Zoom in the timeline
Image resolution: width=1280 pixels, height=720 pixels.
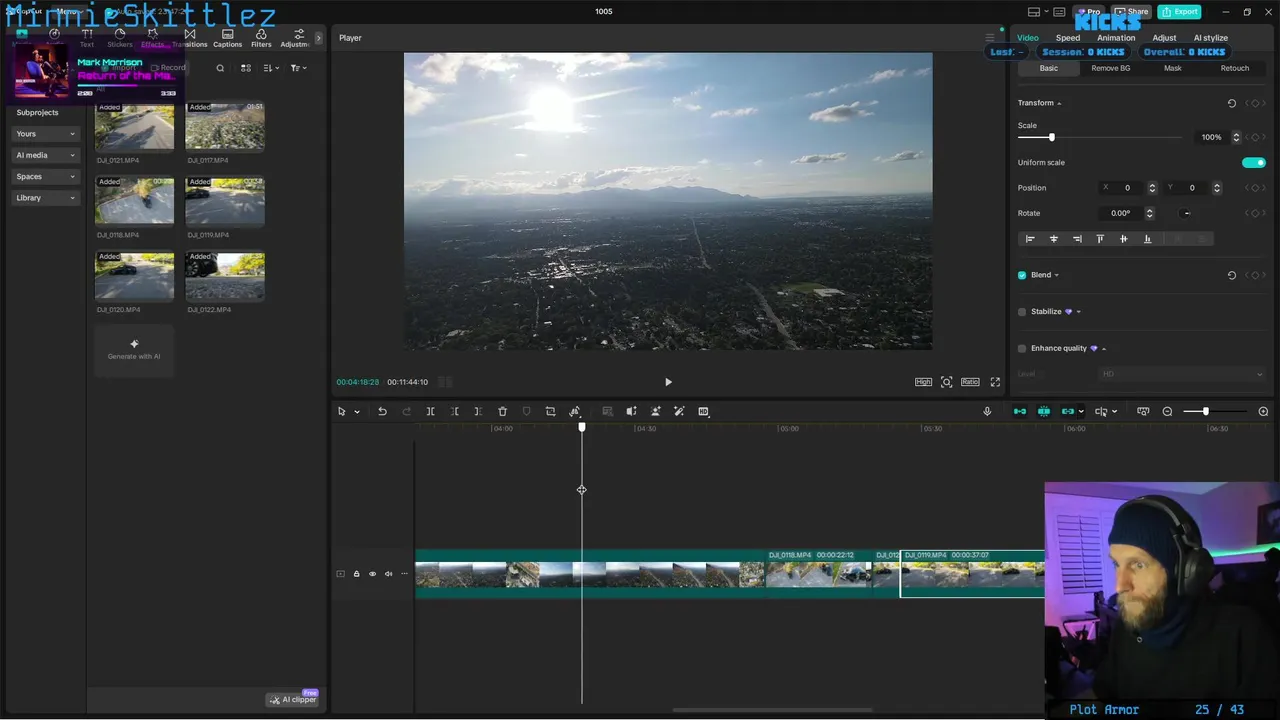(x=1263, y=411)
